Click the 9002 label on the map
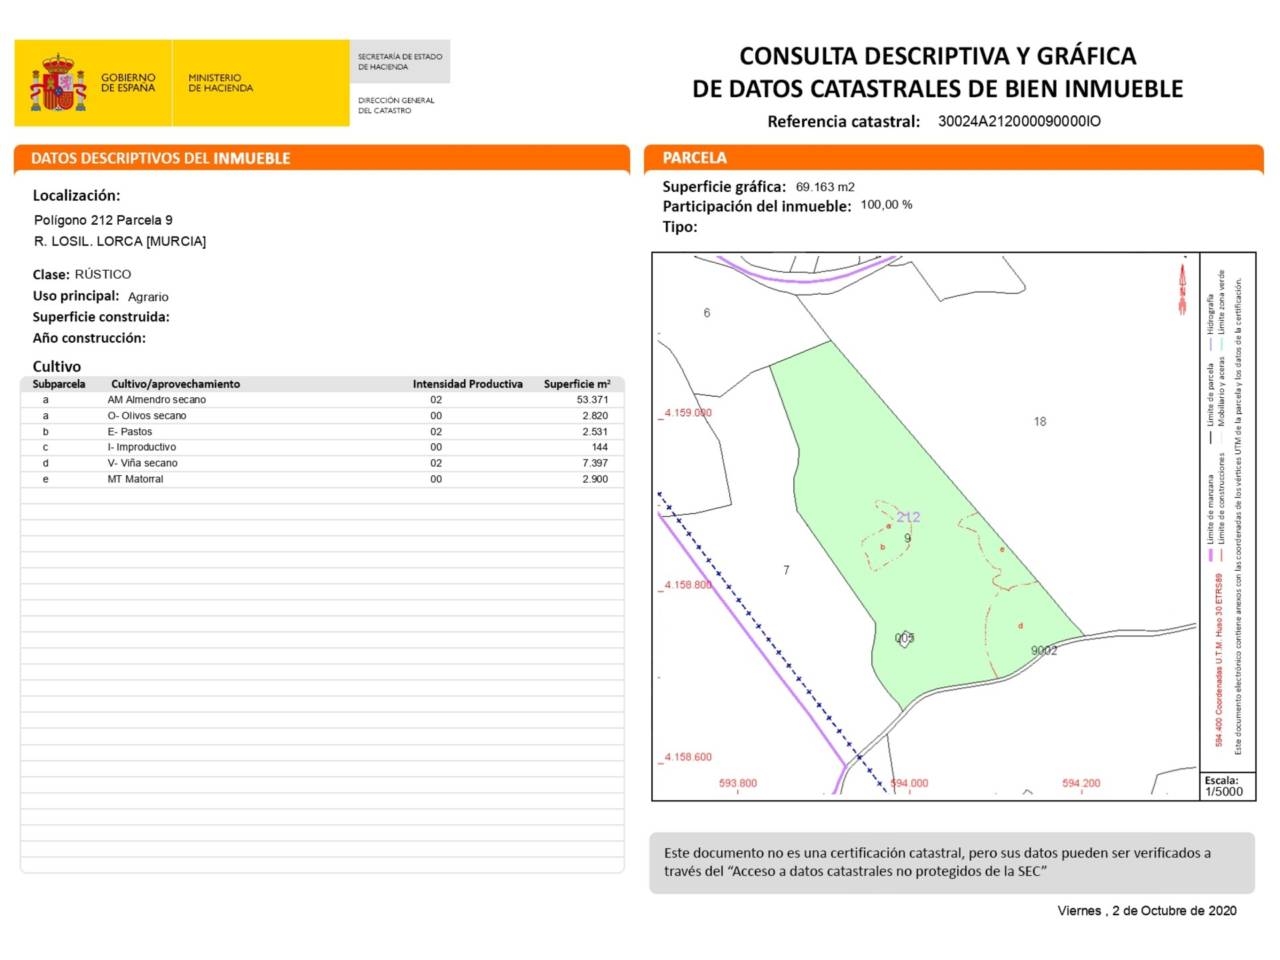The image size is (1280, 960). click(x=1044, y=651)
